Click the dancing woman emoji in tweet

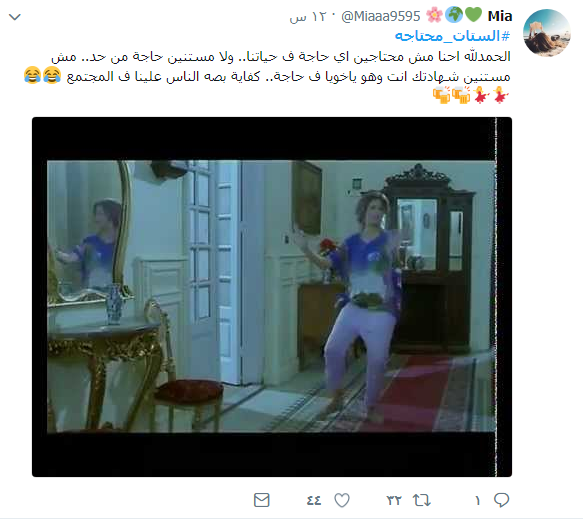[x=491, y=95]
